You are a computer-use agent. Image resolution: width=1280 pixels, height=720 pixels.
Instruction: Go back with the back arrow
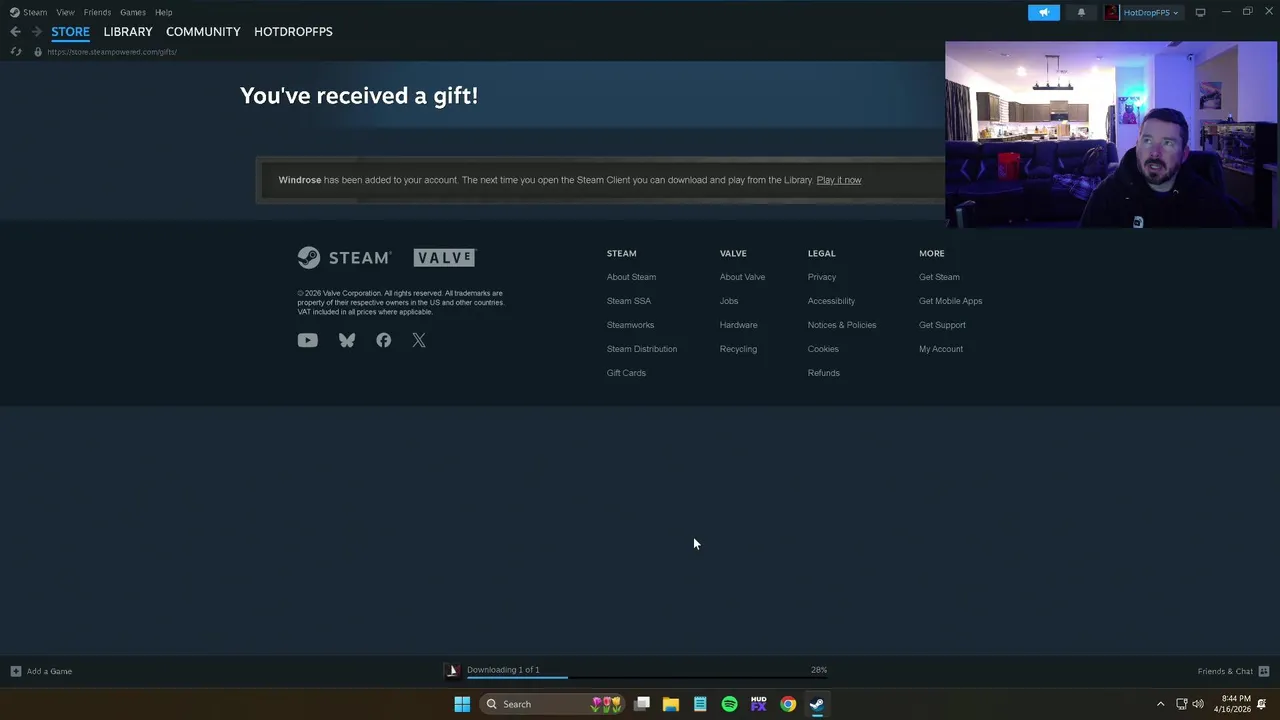point(15,32)
